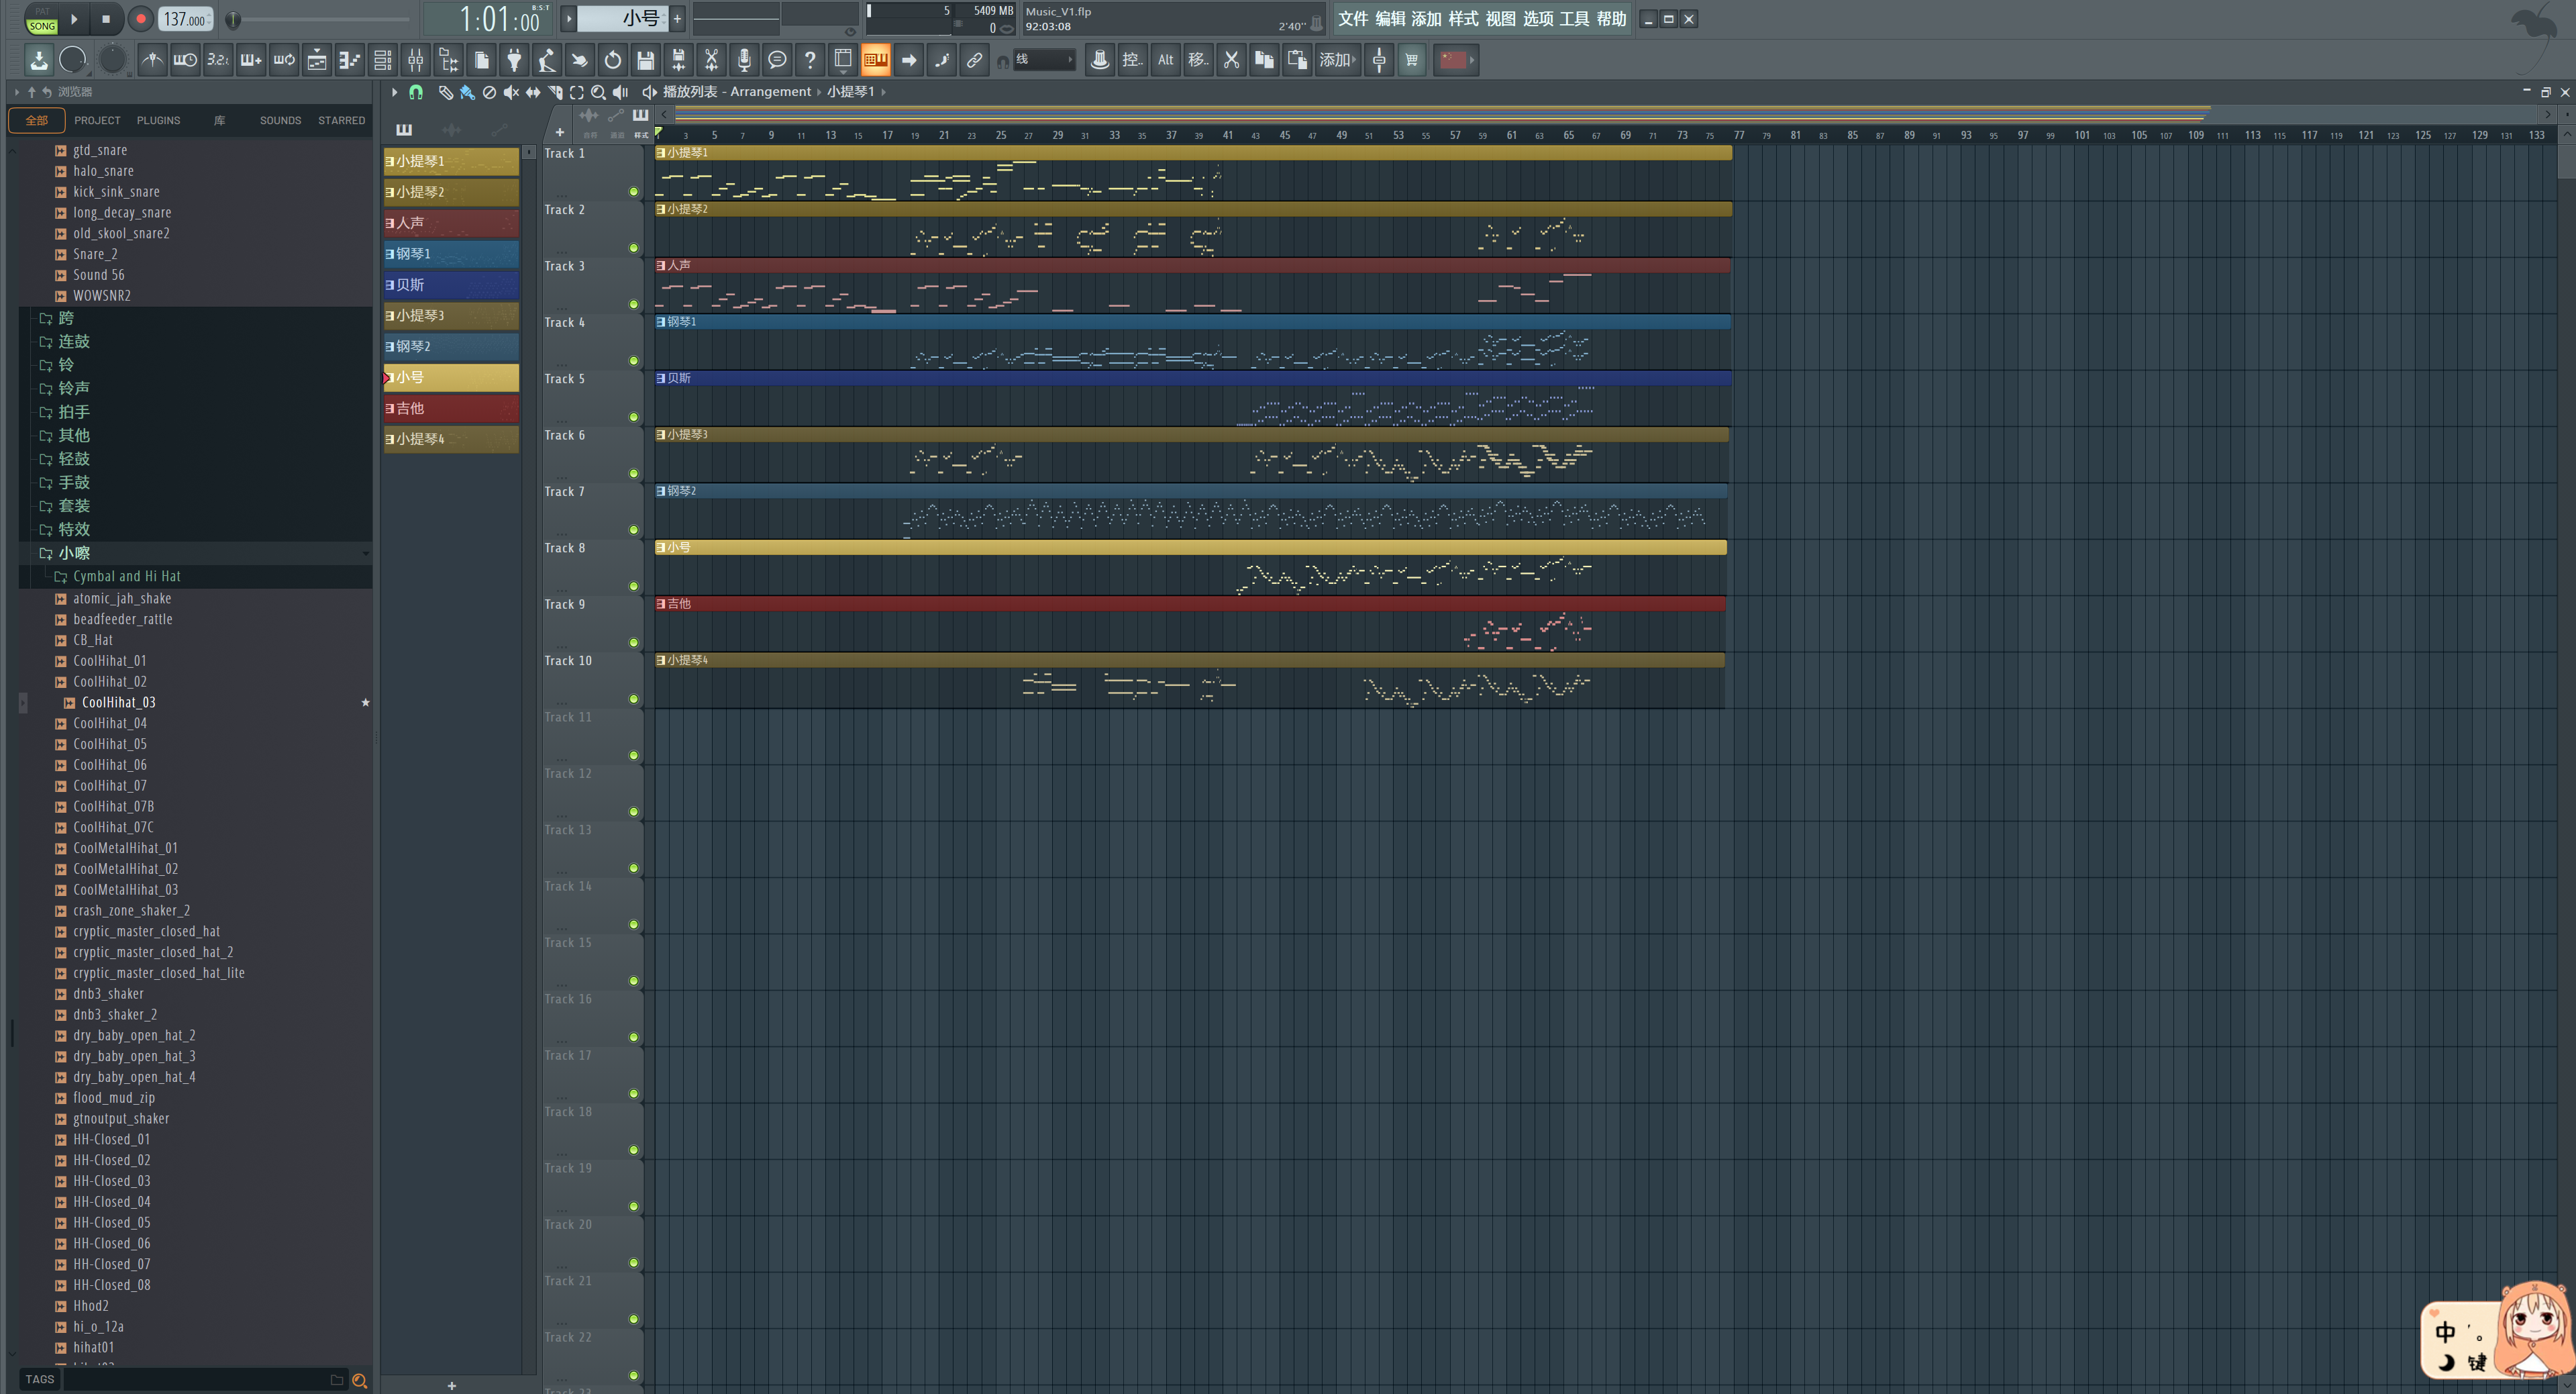The image size is (2576, 1394).
Task: Open the language flag dropdown
Action: [1456, 60]
